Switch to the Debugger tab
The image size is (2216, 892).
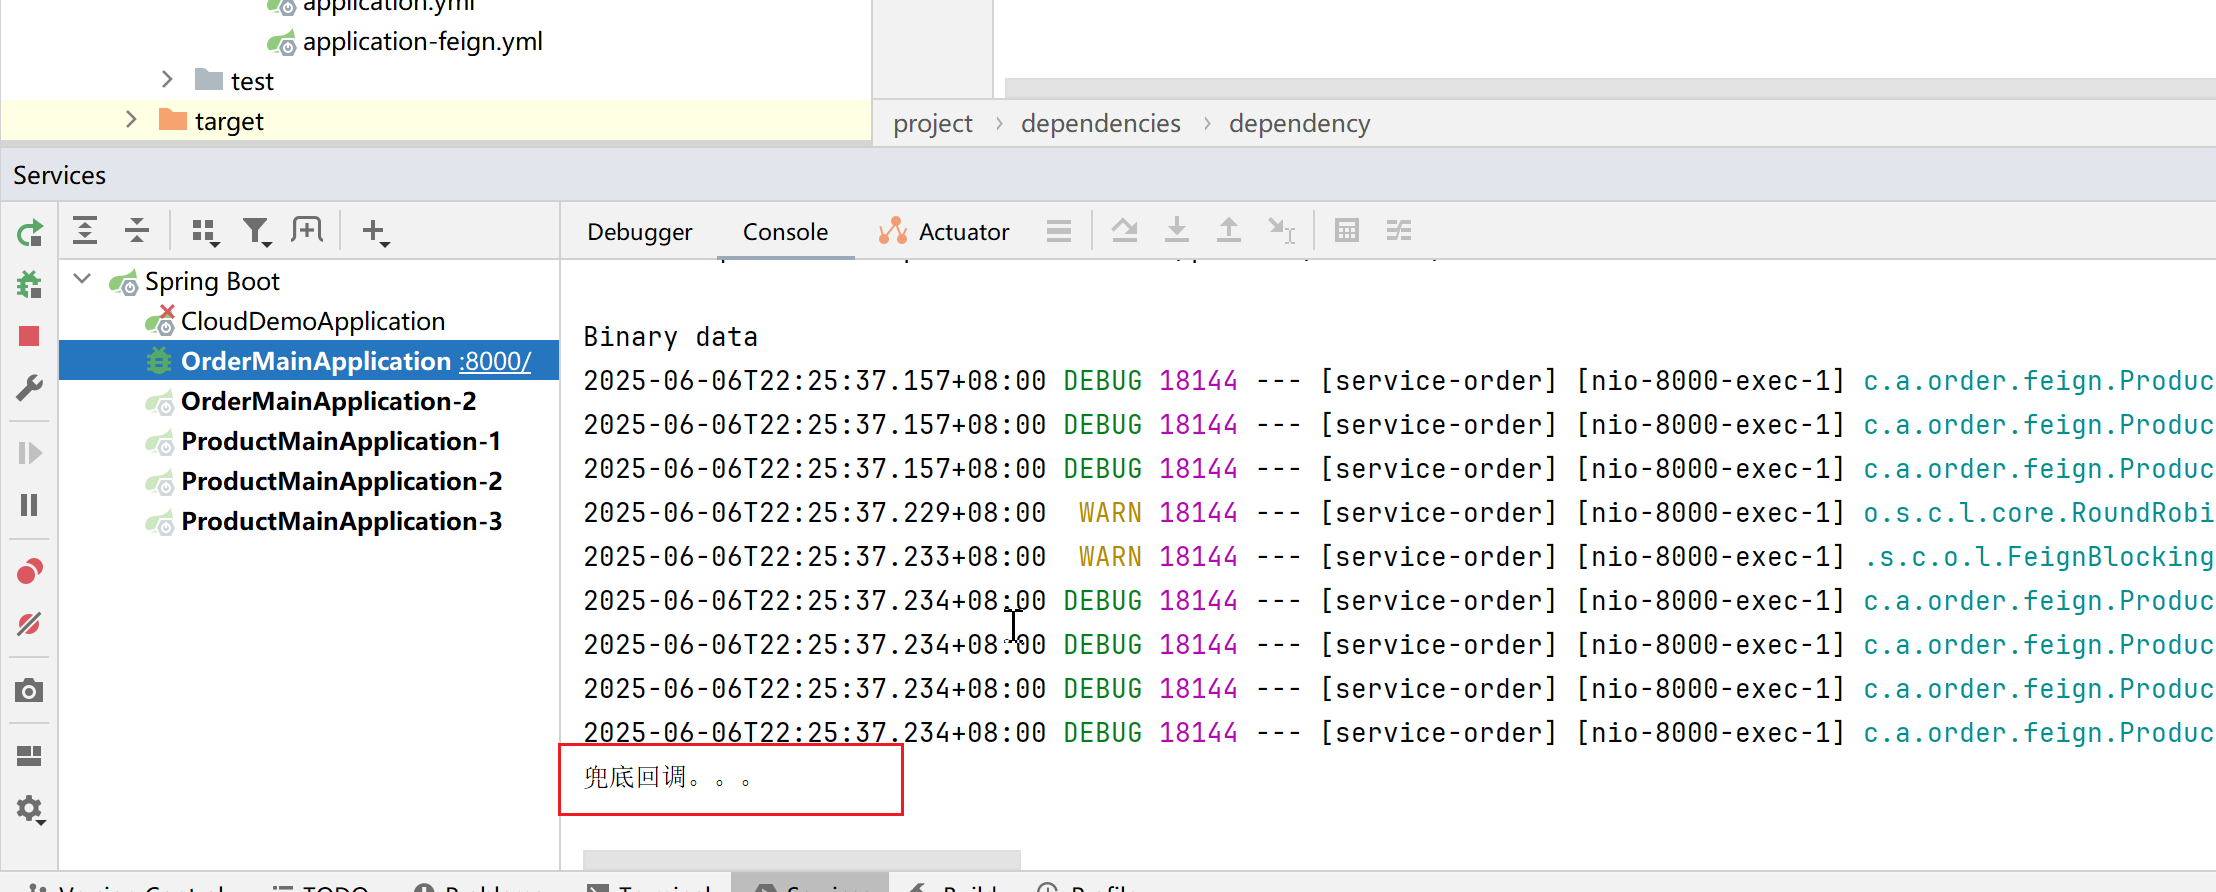(x=640, y=232)
